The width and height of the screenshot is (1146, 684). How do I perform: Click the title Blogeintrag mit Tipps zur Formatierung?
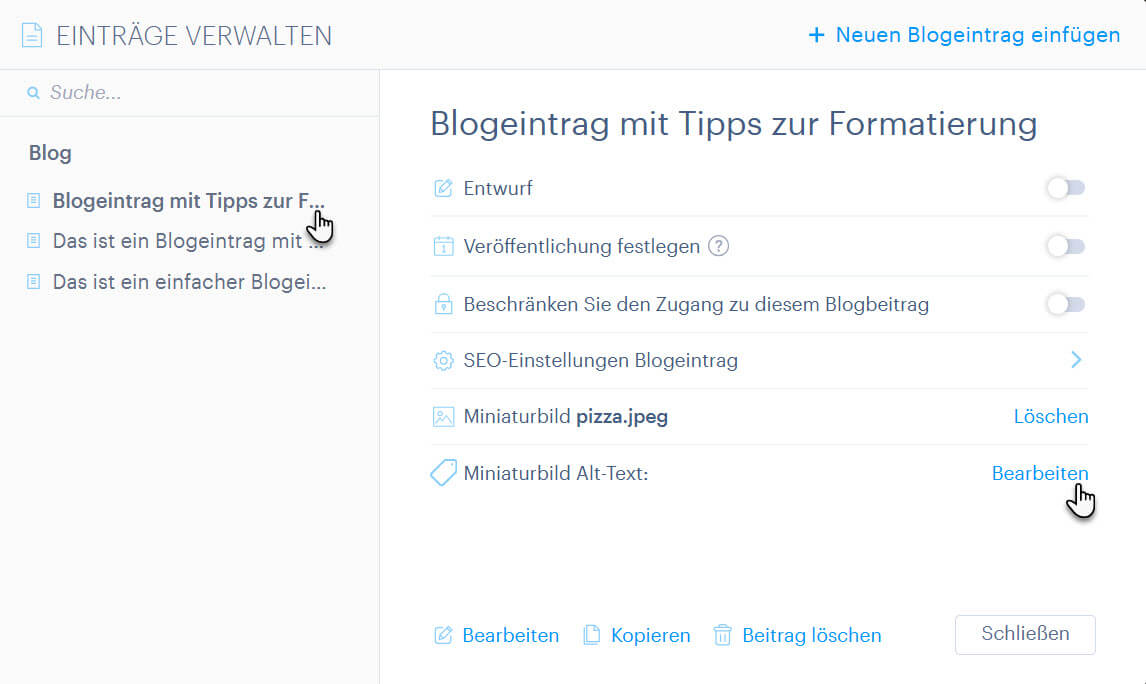point(734,124)
